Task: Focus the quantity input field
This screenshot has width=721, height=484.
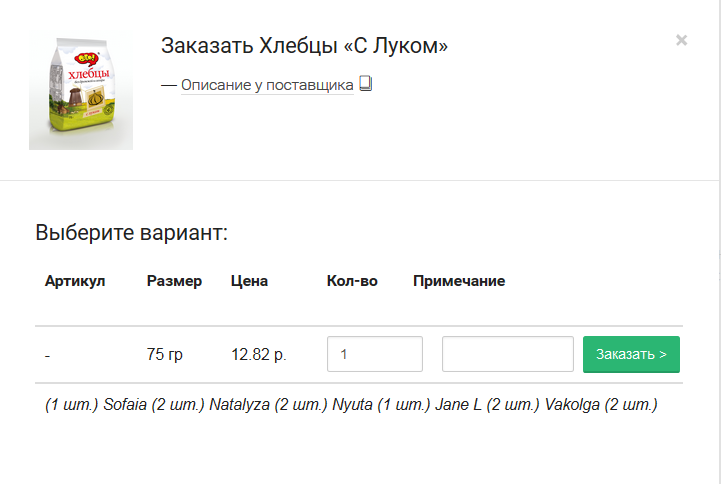Action: point(374,354)
